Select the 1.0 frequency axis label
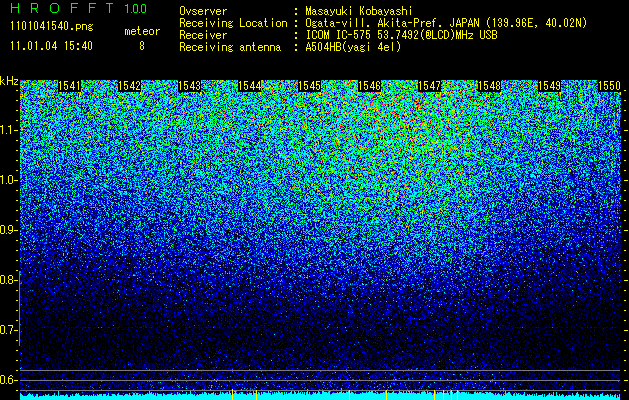Viewport: 629px width, 400px height. (8, 180)
